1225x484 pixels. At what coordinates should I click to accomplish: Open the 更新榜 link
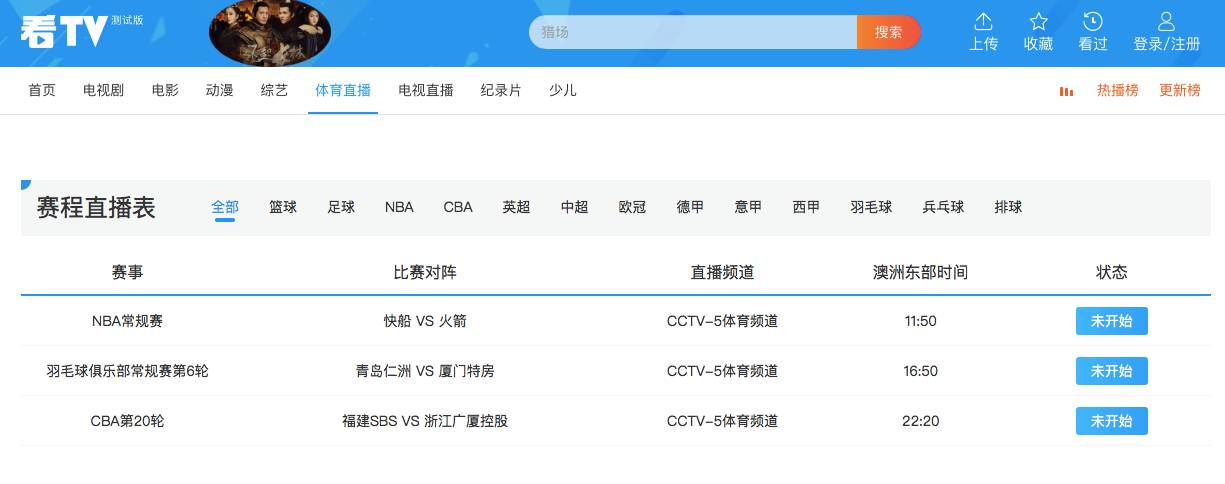(1180, 90)
